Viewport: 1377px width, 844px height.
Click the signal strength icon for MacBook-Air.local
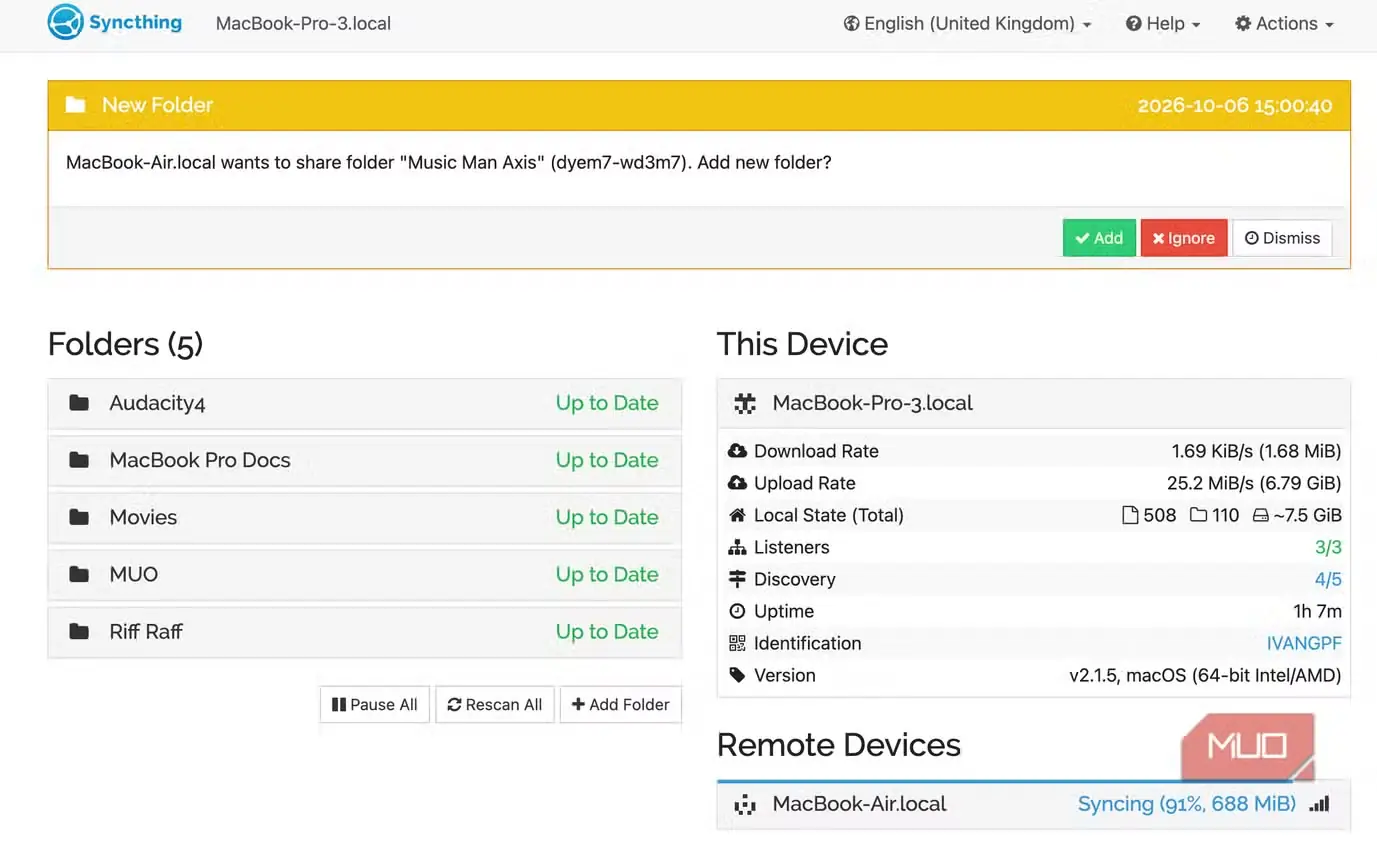(1319, 804)
